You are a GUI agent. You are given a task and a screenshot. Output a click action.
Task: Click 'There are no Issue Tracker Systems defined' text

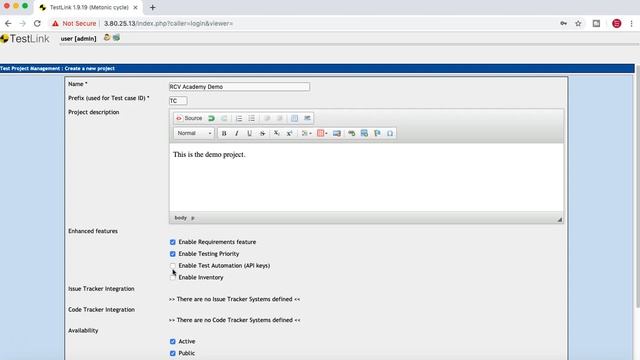tap(234, 299)
